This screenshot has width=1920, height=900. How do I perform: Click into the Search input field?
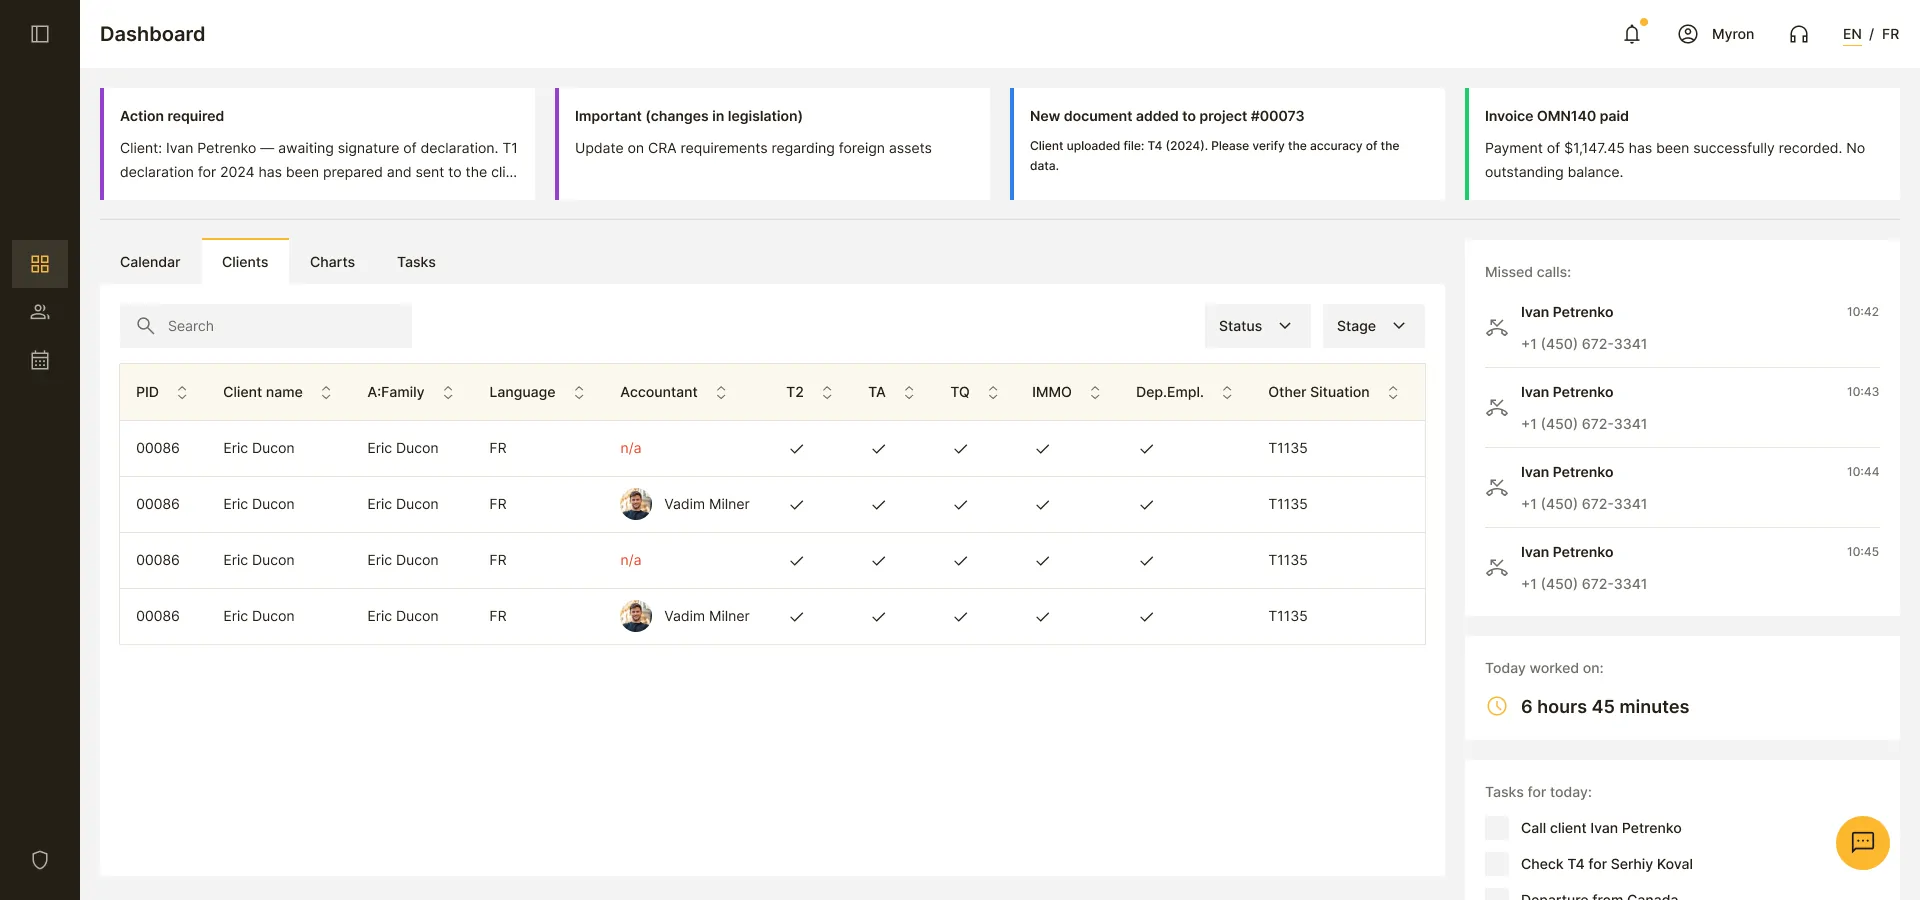click(x=266, y=326)
